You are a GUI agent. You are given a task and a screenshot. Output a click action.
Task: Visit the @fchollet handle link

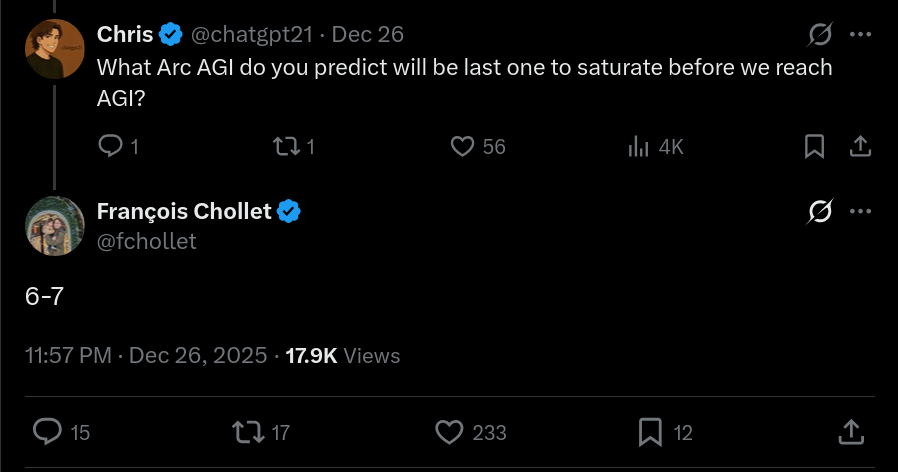[x=147, y=241]
